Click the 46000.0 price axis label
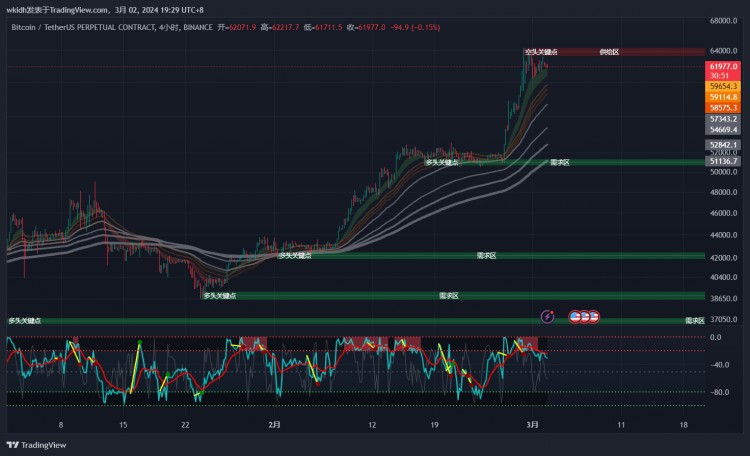This screenshot has height=456, width=750. [x=724, y=213]
